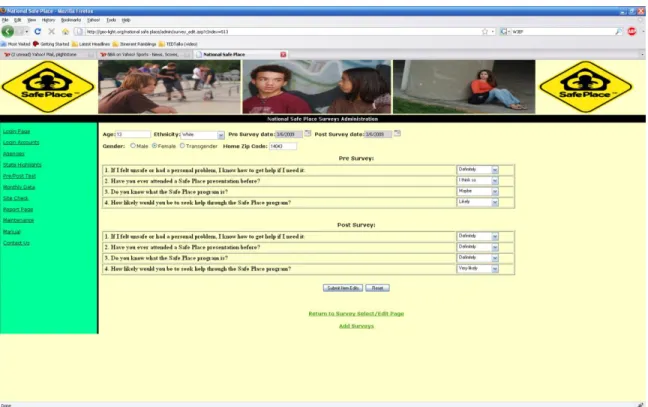Go back with the green Back arrow

(x=7, y=31)
